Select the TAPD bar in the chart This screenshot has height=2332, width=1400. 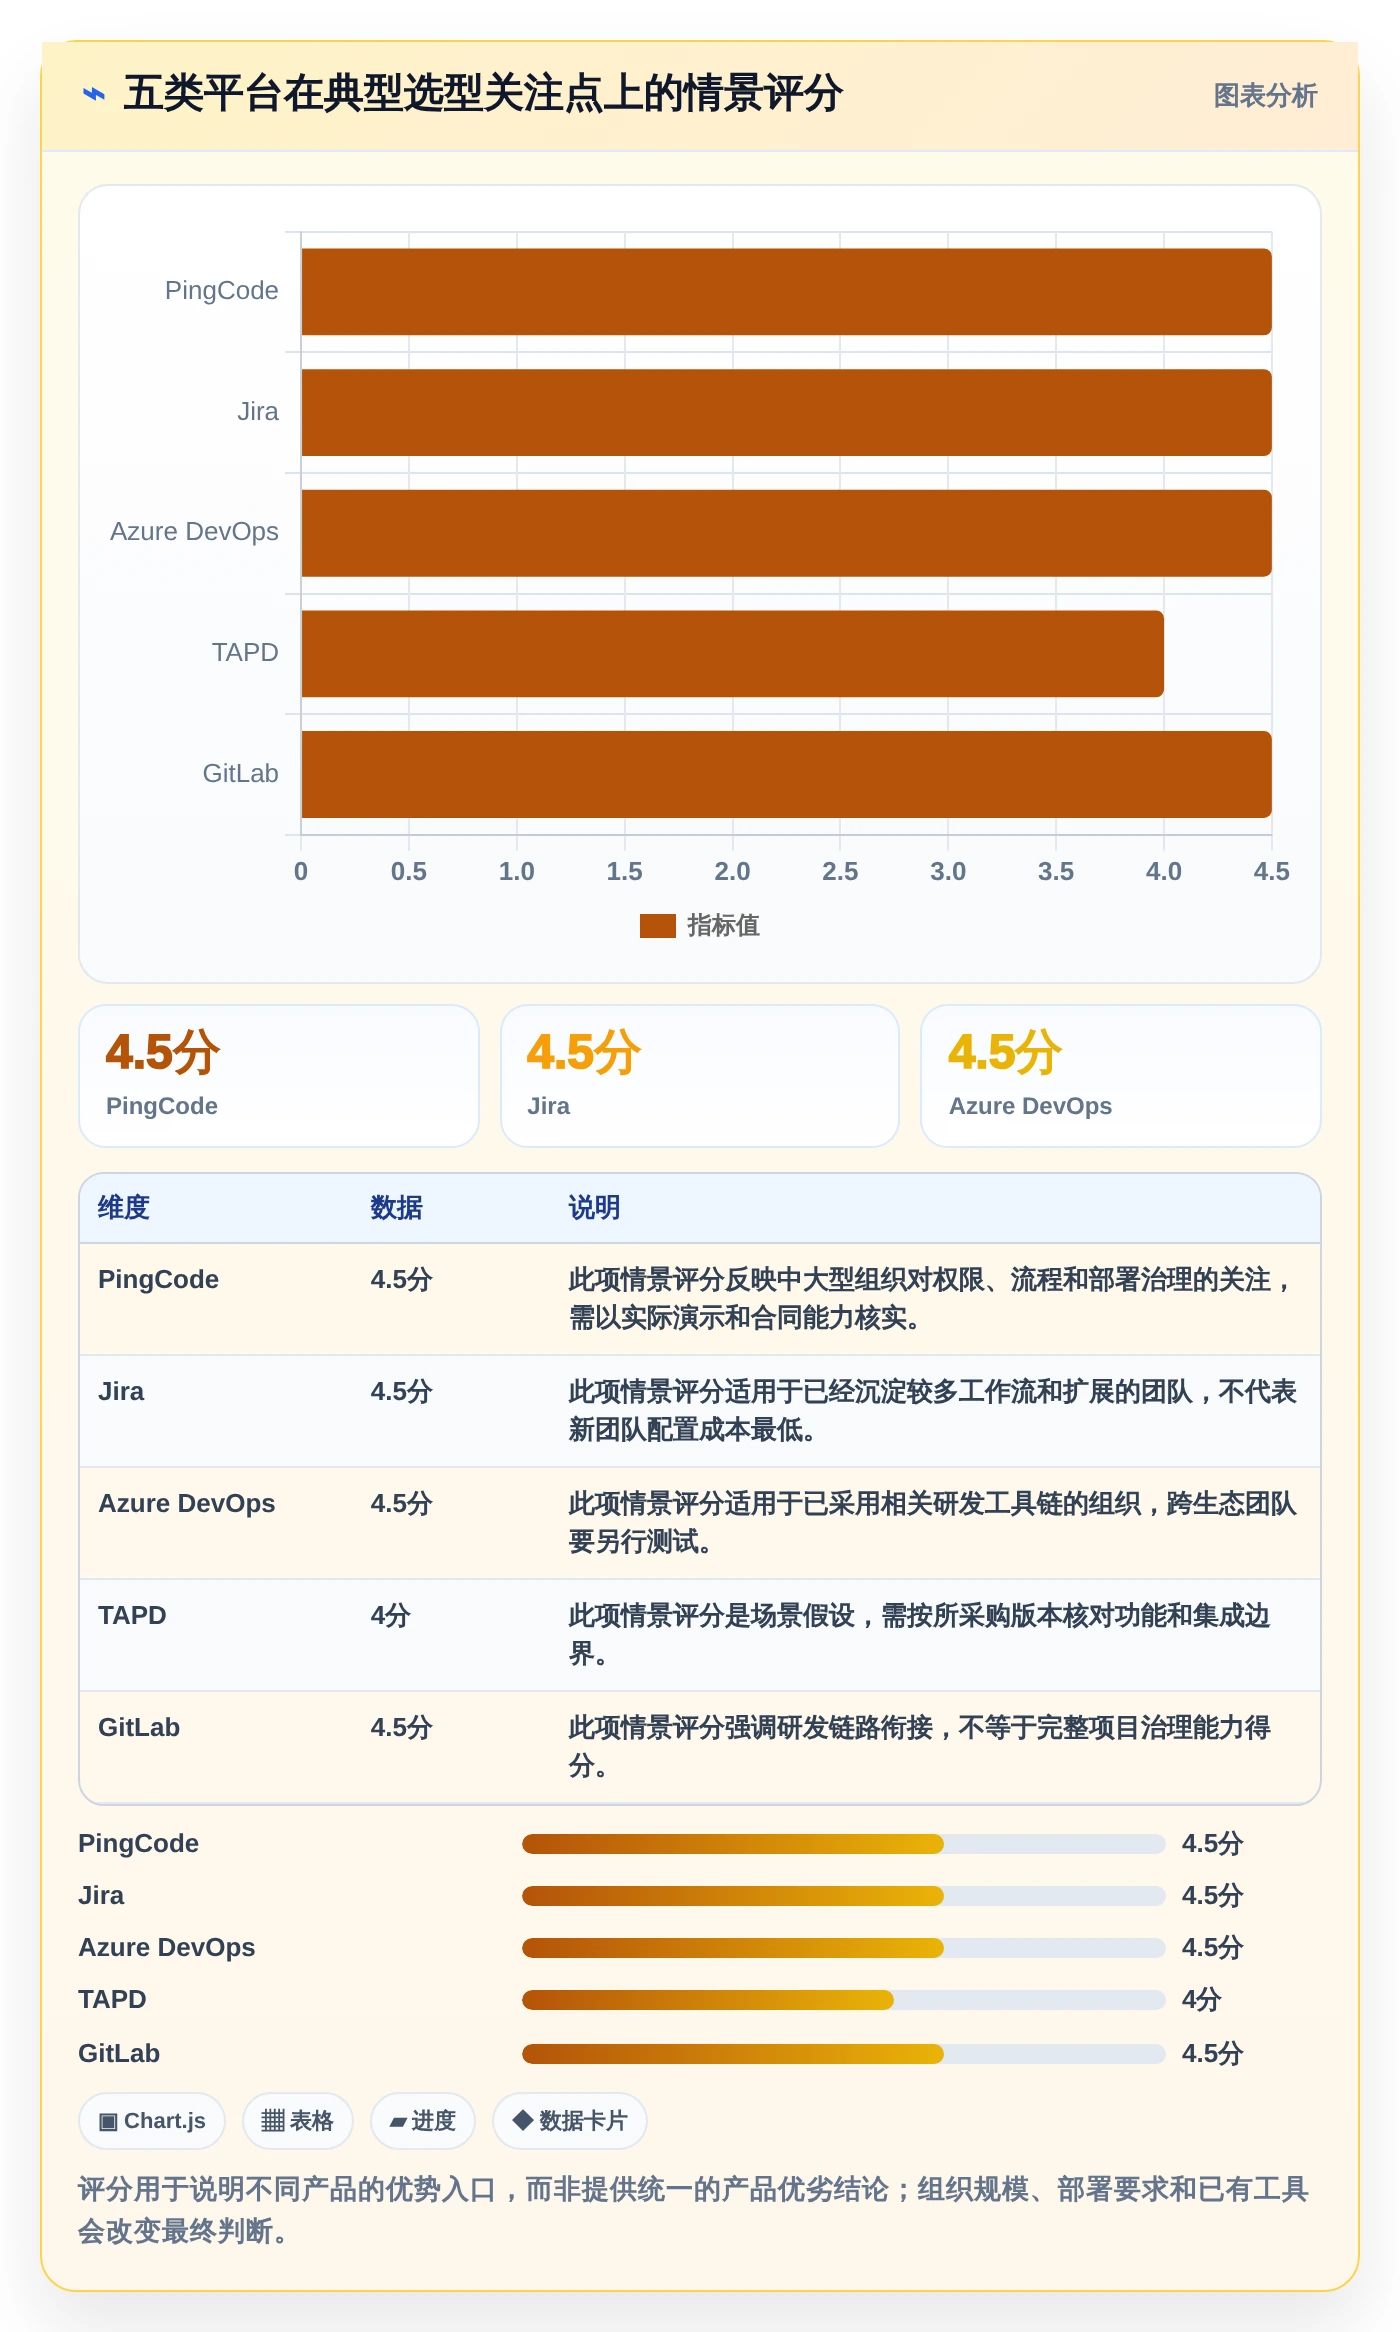pyautogui.click(x=732, y=654)
